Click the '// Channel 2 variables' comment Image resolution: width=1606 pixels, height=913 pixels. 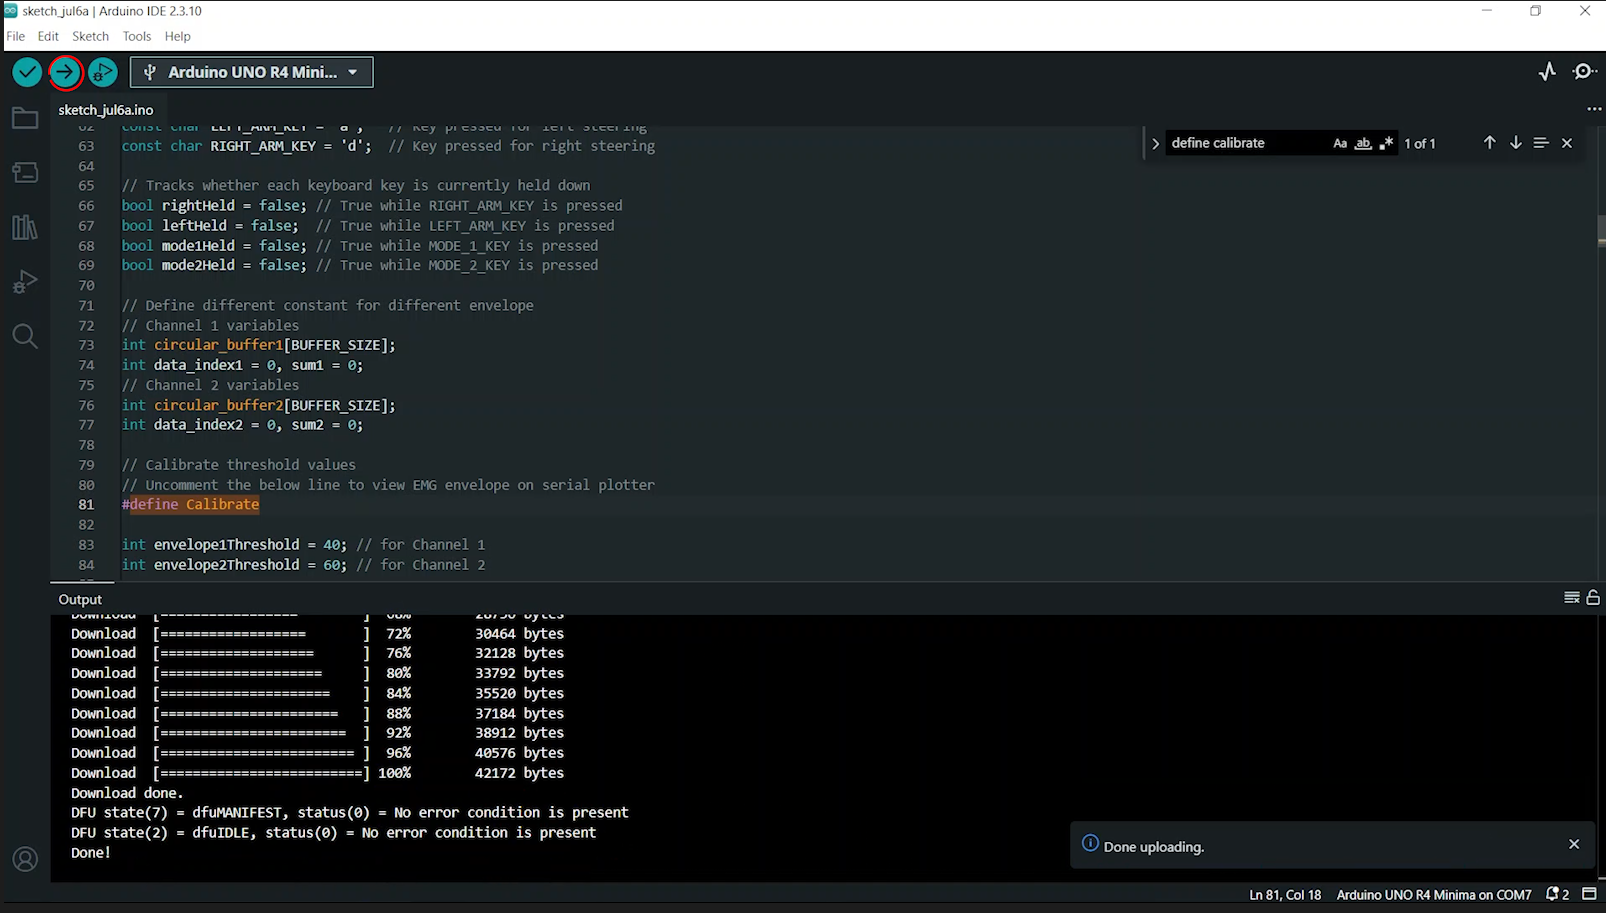point(210,385)
